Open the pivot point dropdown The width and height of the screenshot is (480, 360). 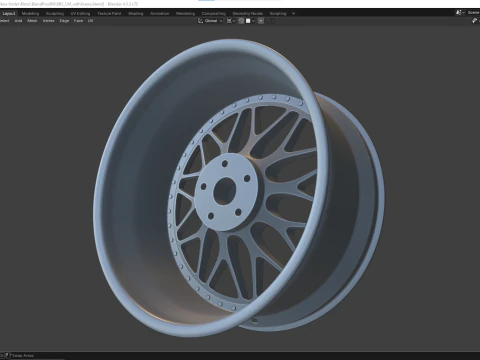[231, 21]
